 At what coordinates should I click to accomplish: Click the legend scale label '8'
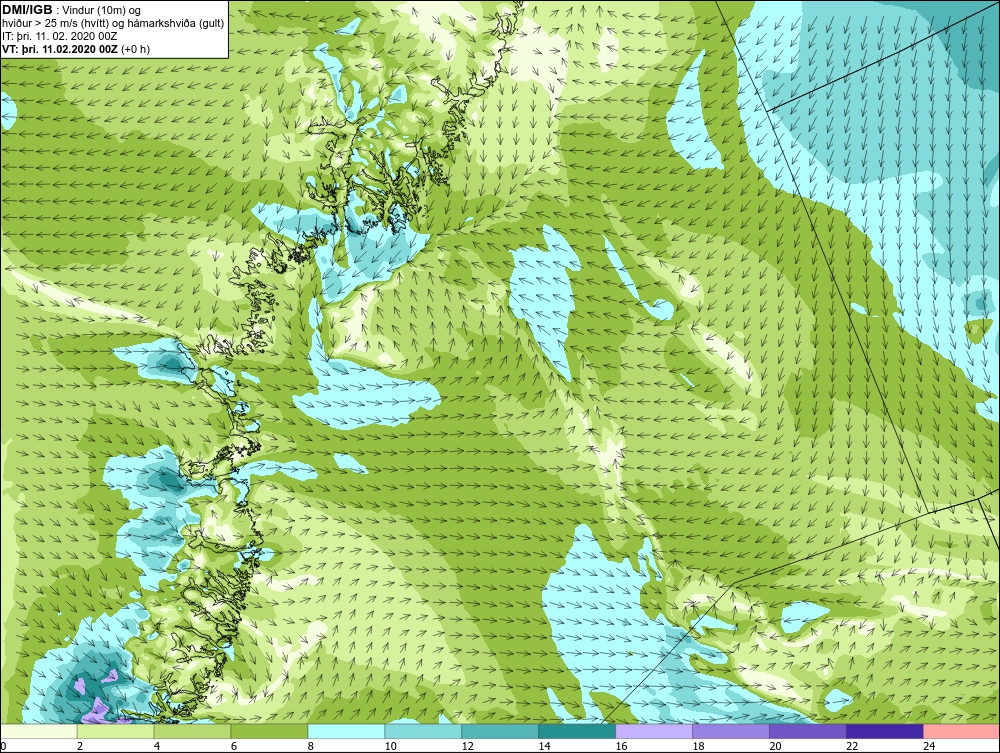(x=311, y=746)
